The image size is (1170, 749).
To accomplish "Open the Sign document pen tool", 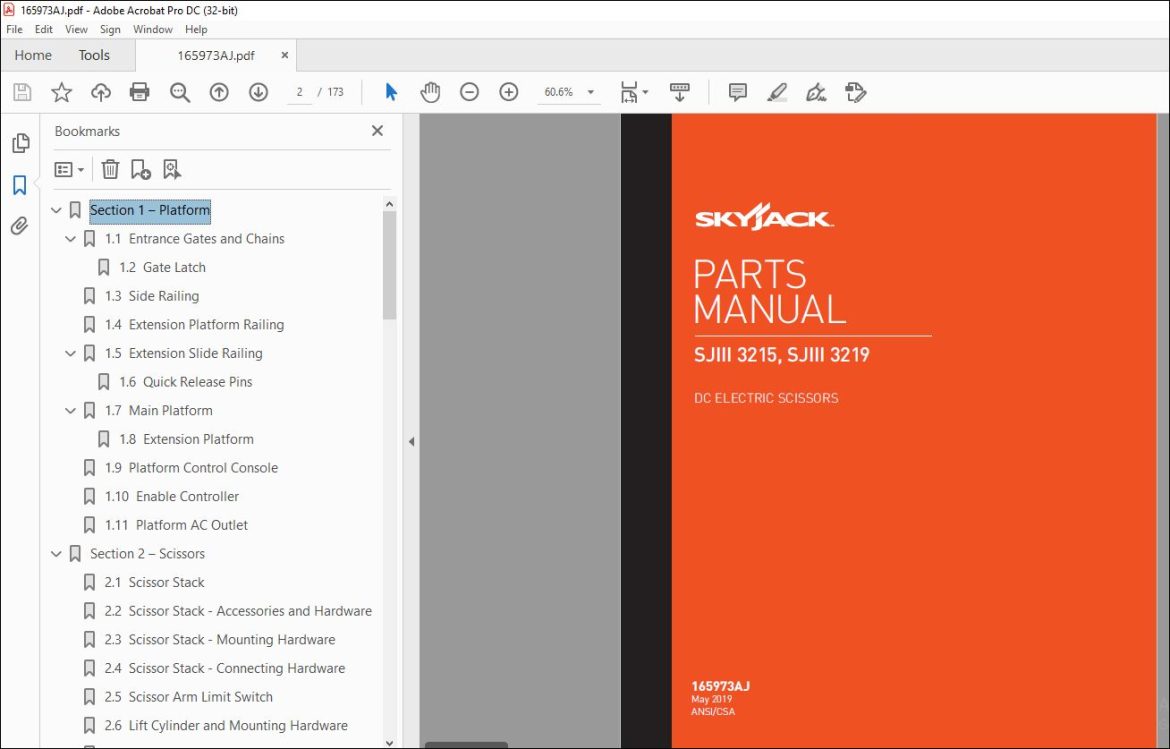I will [x=816, y=93].
